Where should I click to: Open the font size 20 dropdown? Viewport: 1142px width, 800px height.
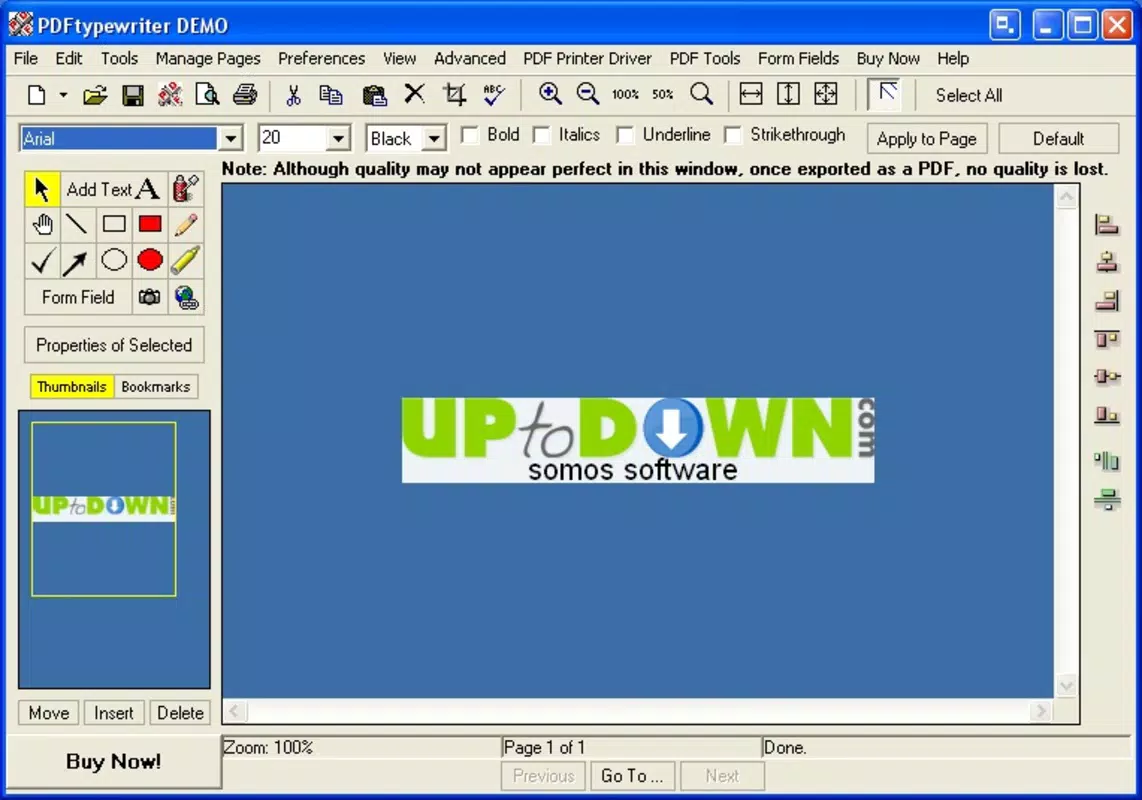pos(338,138)
